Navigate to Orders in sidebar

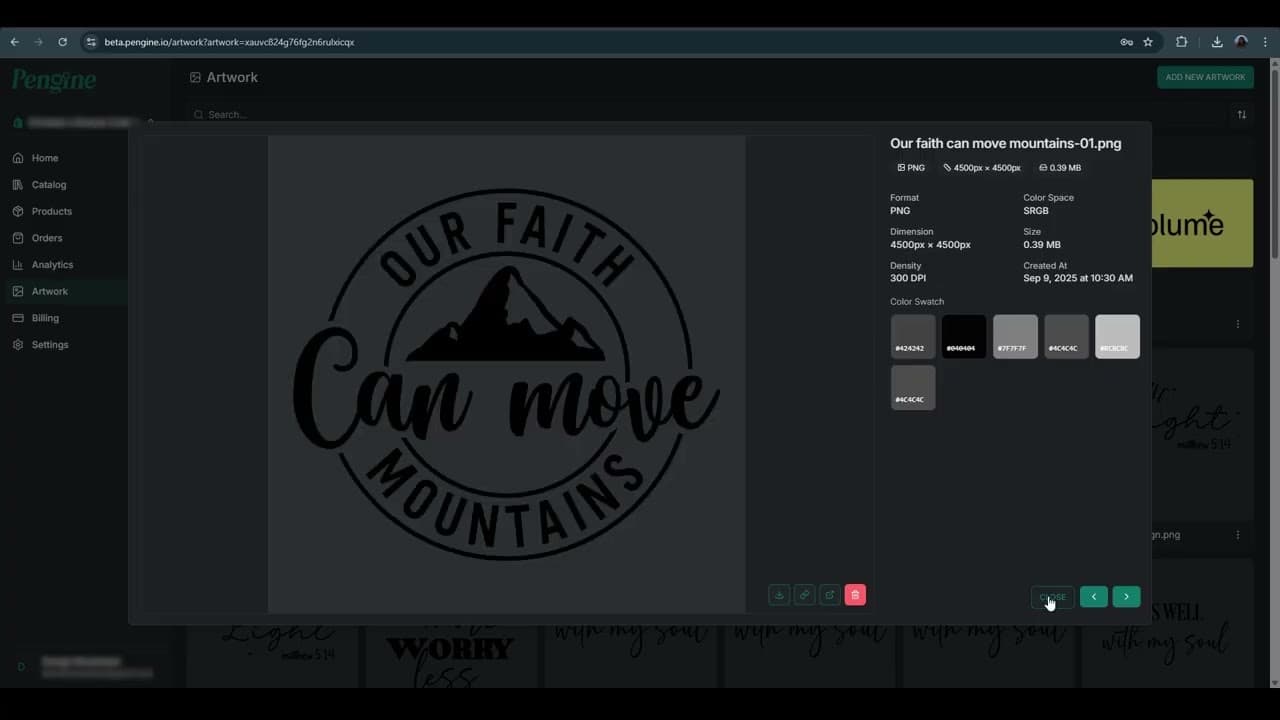click(46, 238)
